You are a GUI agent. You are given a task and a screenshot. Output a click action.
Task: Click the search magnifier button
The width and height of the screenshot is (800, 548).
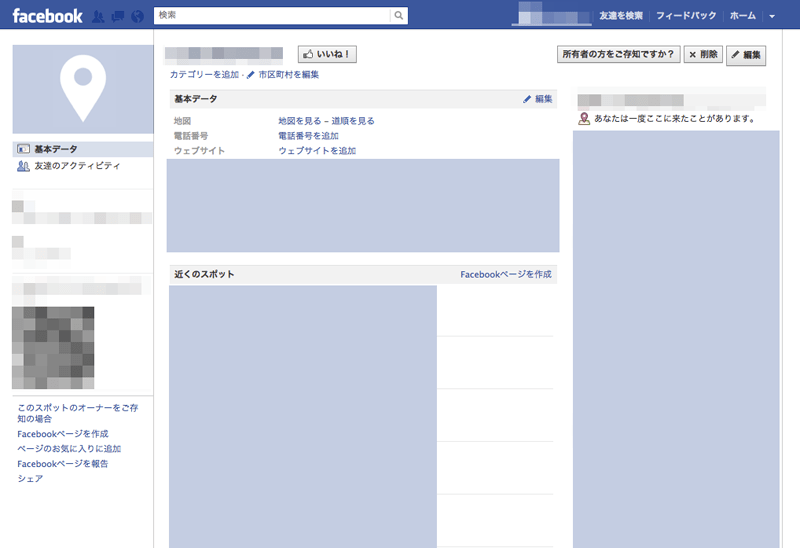click(399, 15)
